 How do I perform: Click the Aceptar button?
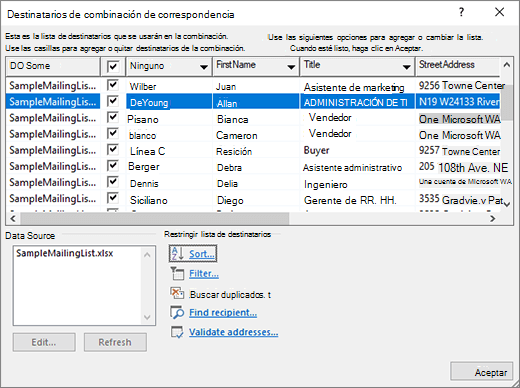pos(482,371)
